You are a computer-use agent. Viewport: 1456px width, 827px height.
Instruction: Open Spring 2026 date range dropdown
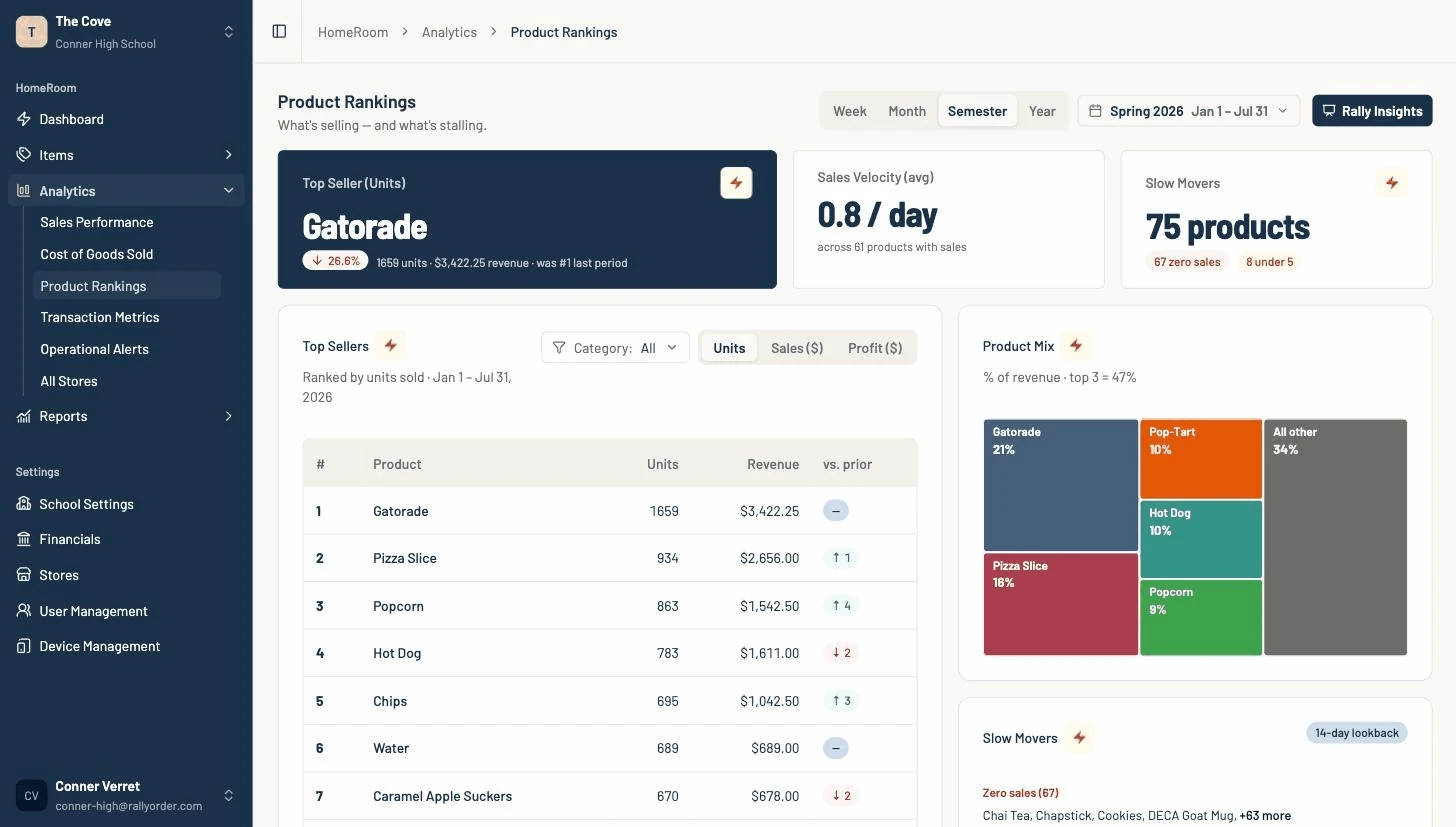tap(1189, 111)
